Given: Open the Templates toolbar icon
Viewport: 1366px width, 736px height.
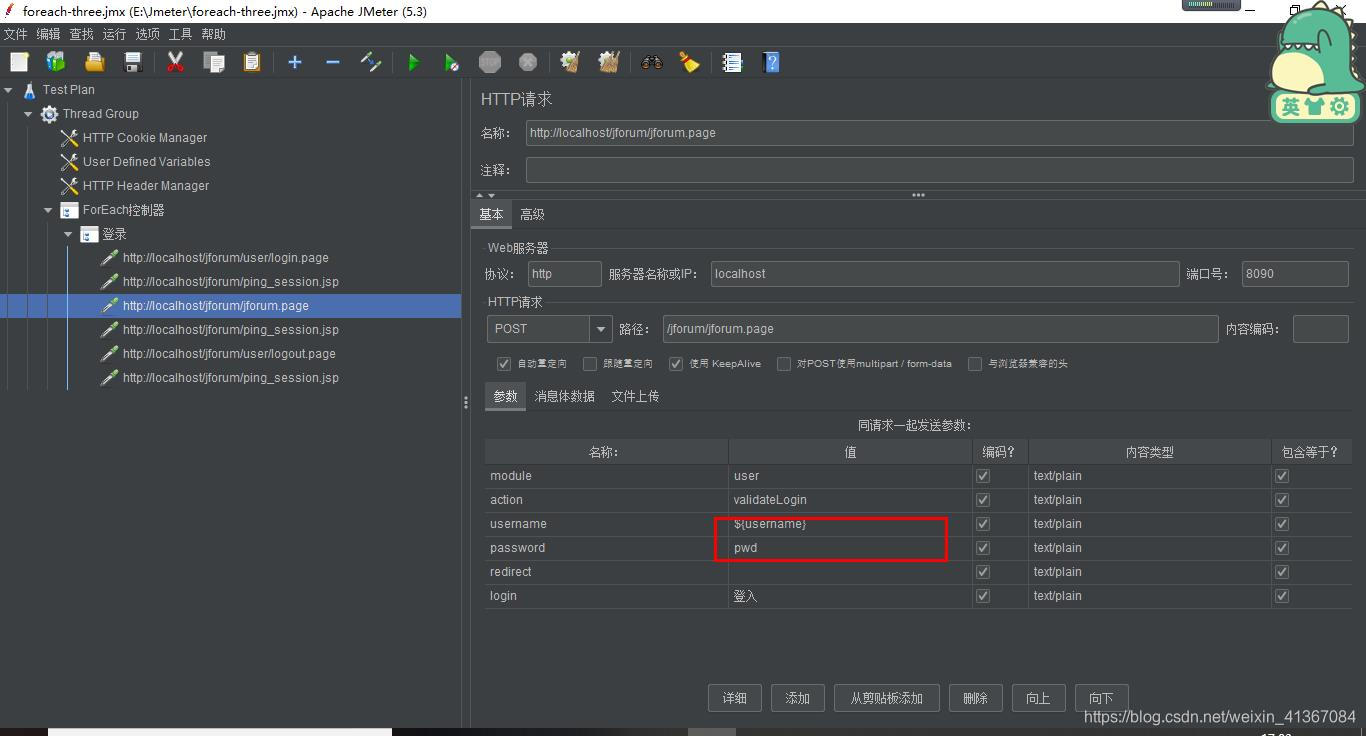Looking at the screenshot, I should (56, 62).
